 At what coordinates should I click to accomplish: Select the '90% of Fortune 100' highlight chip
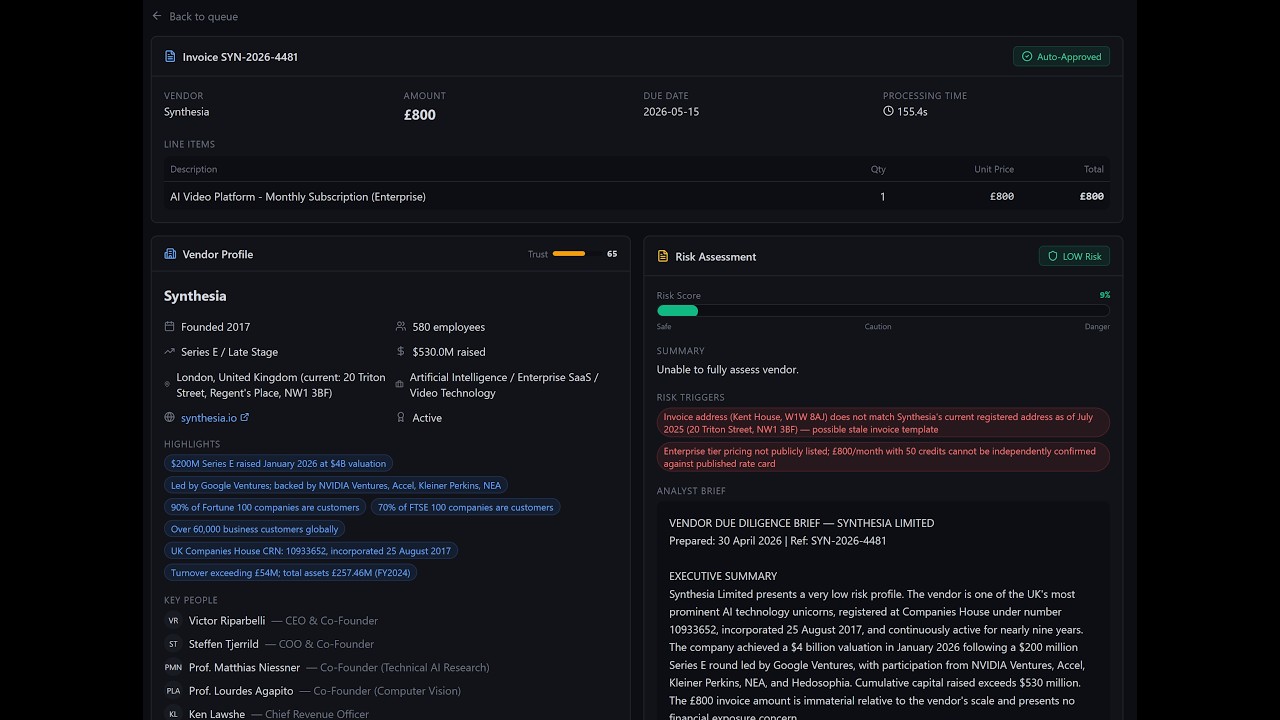click(265, 508)
